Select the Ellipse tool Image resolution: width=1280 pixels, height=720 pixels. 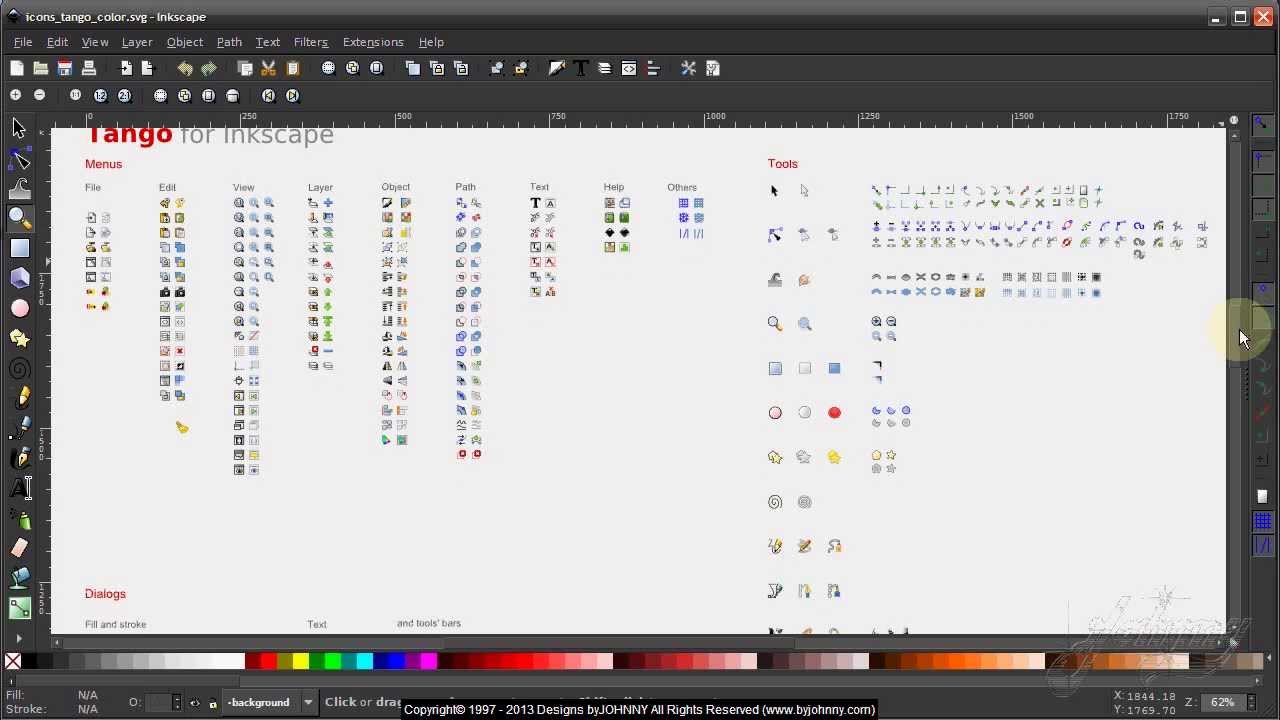[19, 308]
